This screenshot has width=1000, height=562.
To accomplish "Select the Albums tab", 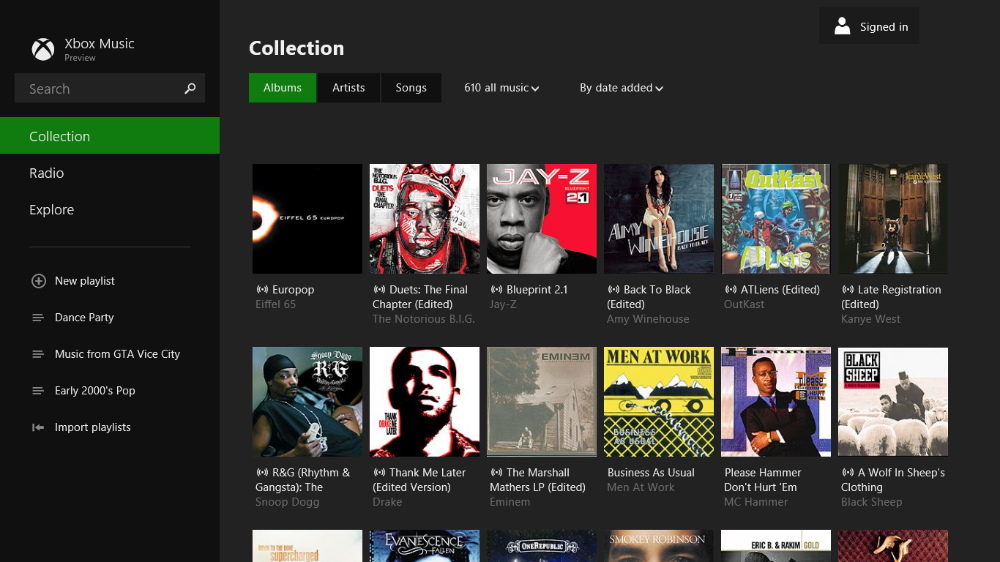I will pos(283,87).
